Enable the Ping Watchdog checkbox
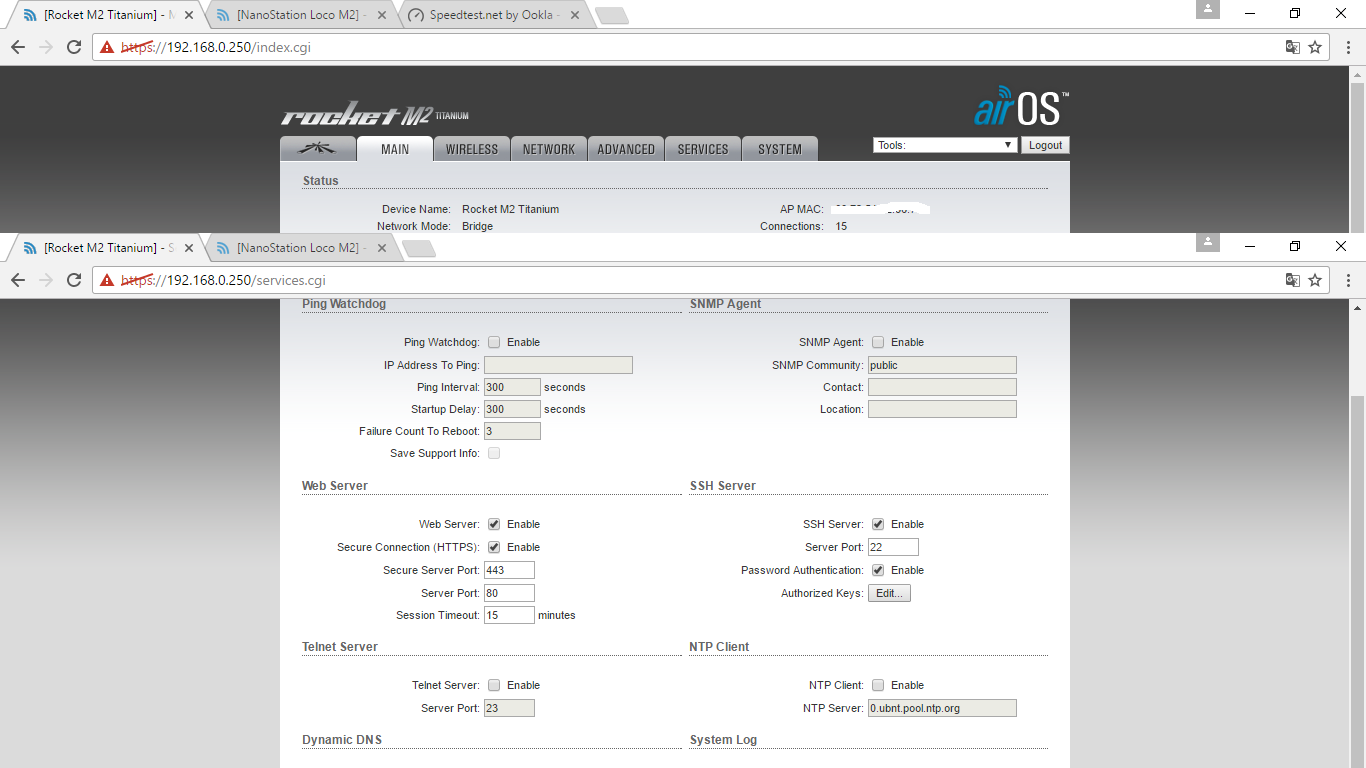 494,342
